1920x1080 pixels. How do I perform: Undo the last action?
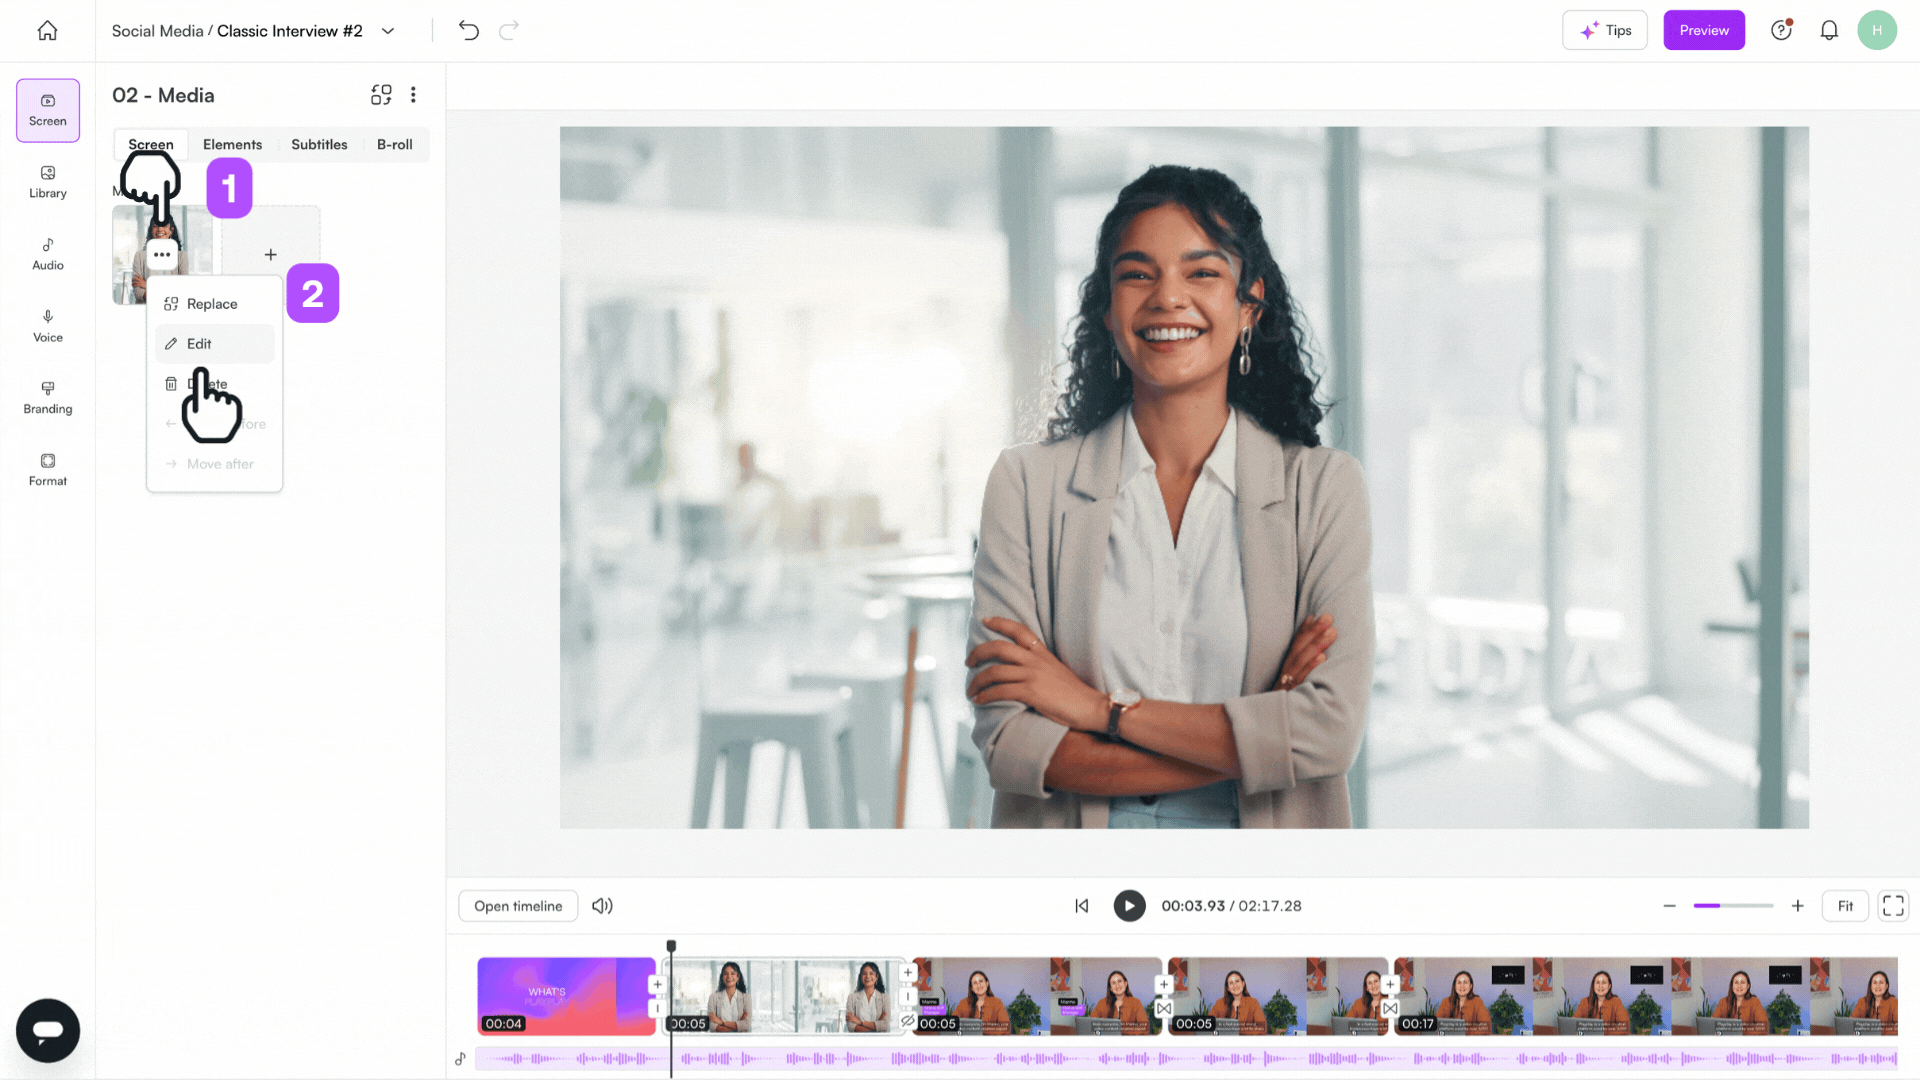click(469, 31)
